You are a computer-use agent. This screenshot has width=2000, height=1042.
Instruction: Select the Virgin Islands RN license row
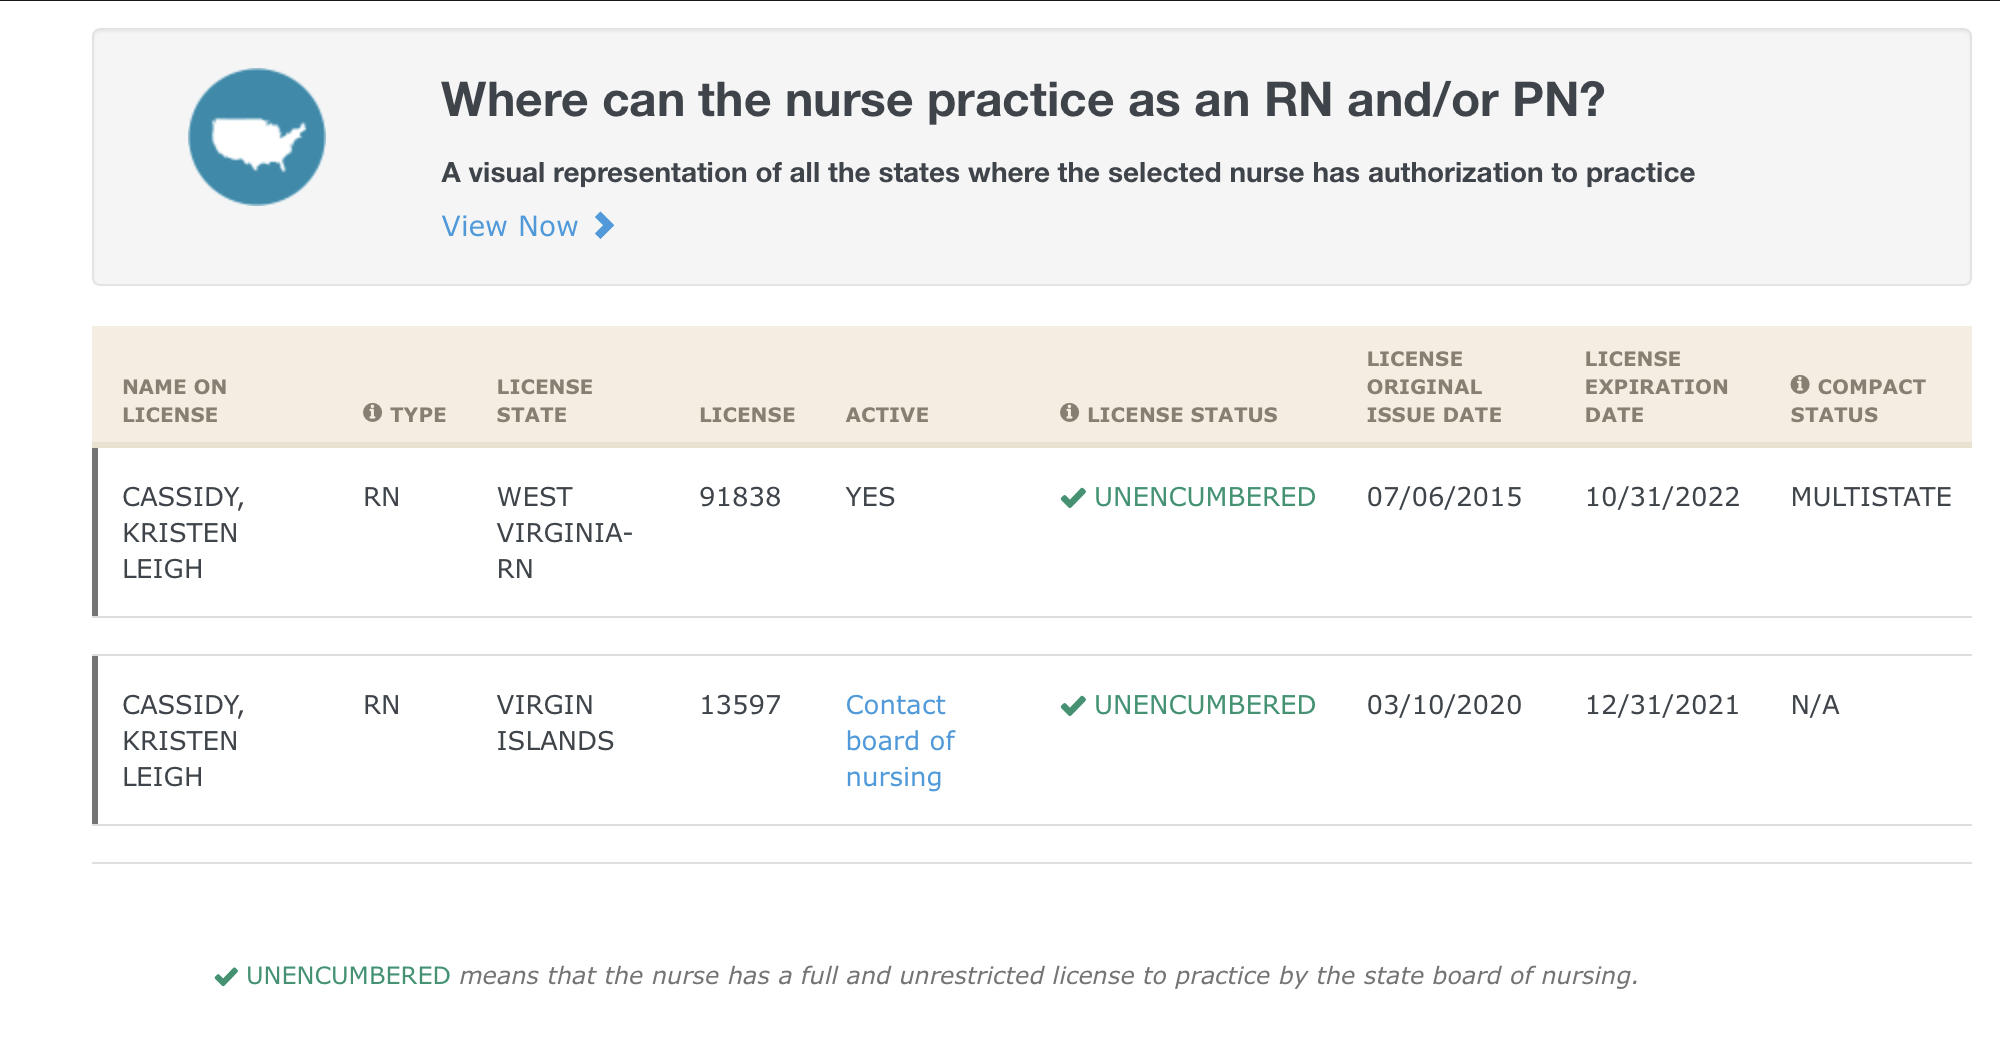tap(1000, 740)
